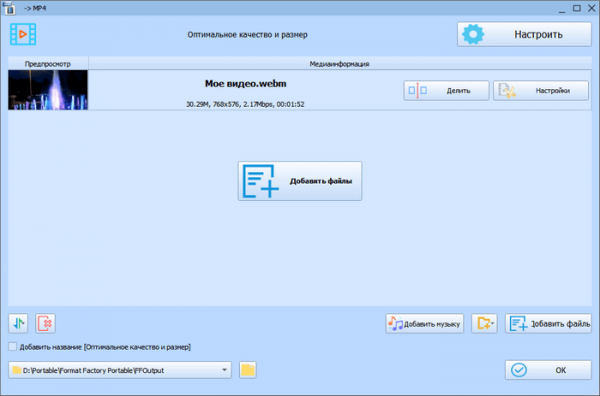Open the add folder dropdown button
The height and width of the screenshot is (396, 600).
pyautogui.click(x=484, y=324)
